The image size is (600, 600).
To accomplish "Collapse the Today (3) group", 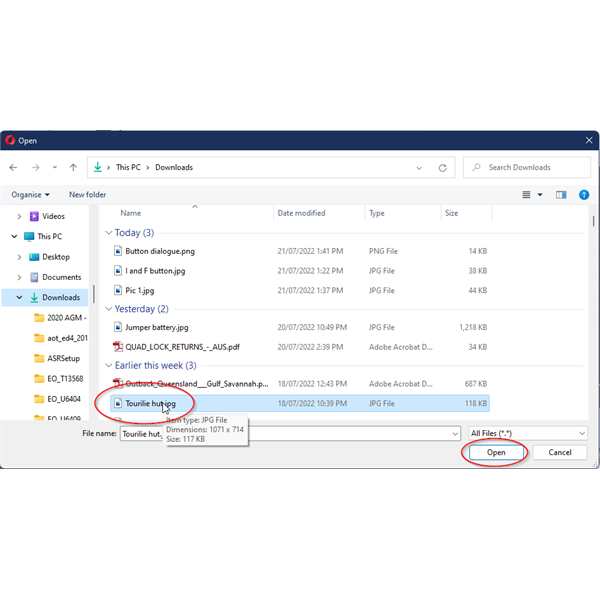I will 109,233.
